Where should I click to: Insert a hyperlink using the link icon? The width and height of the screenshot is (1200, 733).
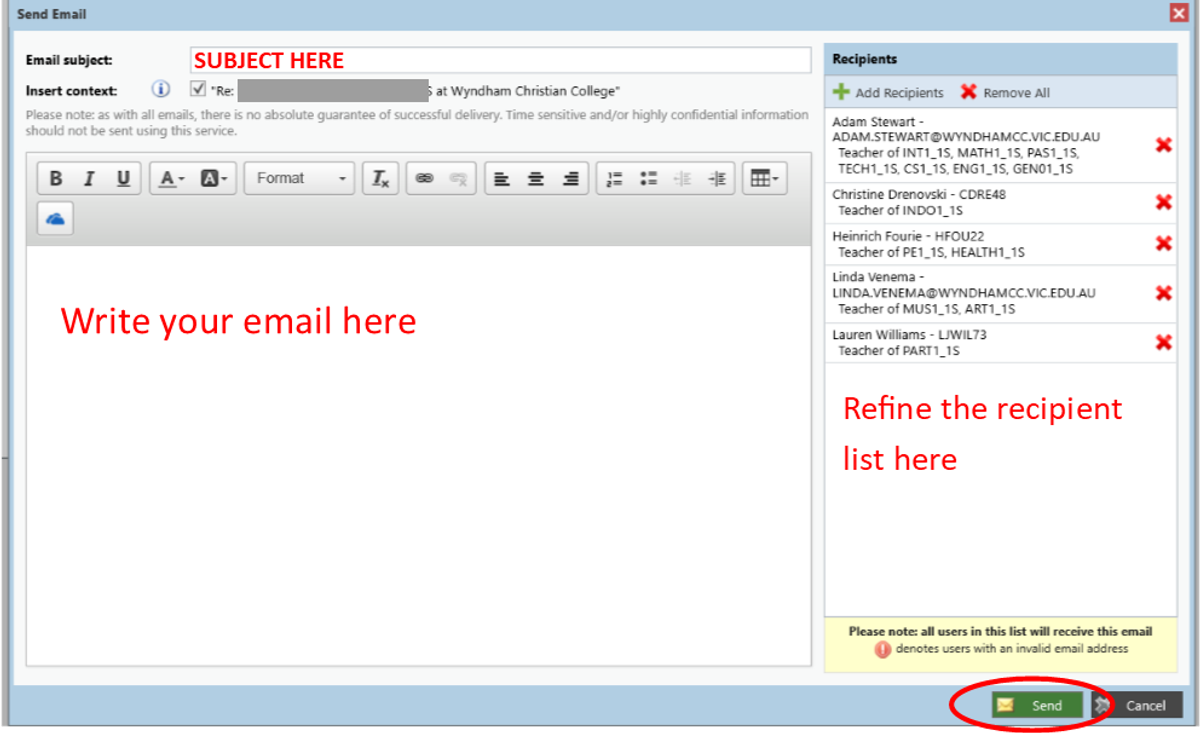(x=424, y=179)
